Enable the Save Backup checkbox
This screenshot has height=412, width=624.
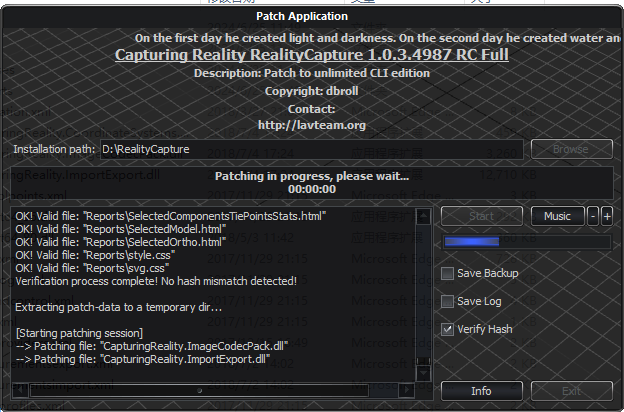pos(447,273)
